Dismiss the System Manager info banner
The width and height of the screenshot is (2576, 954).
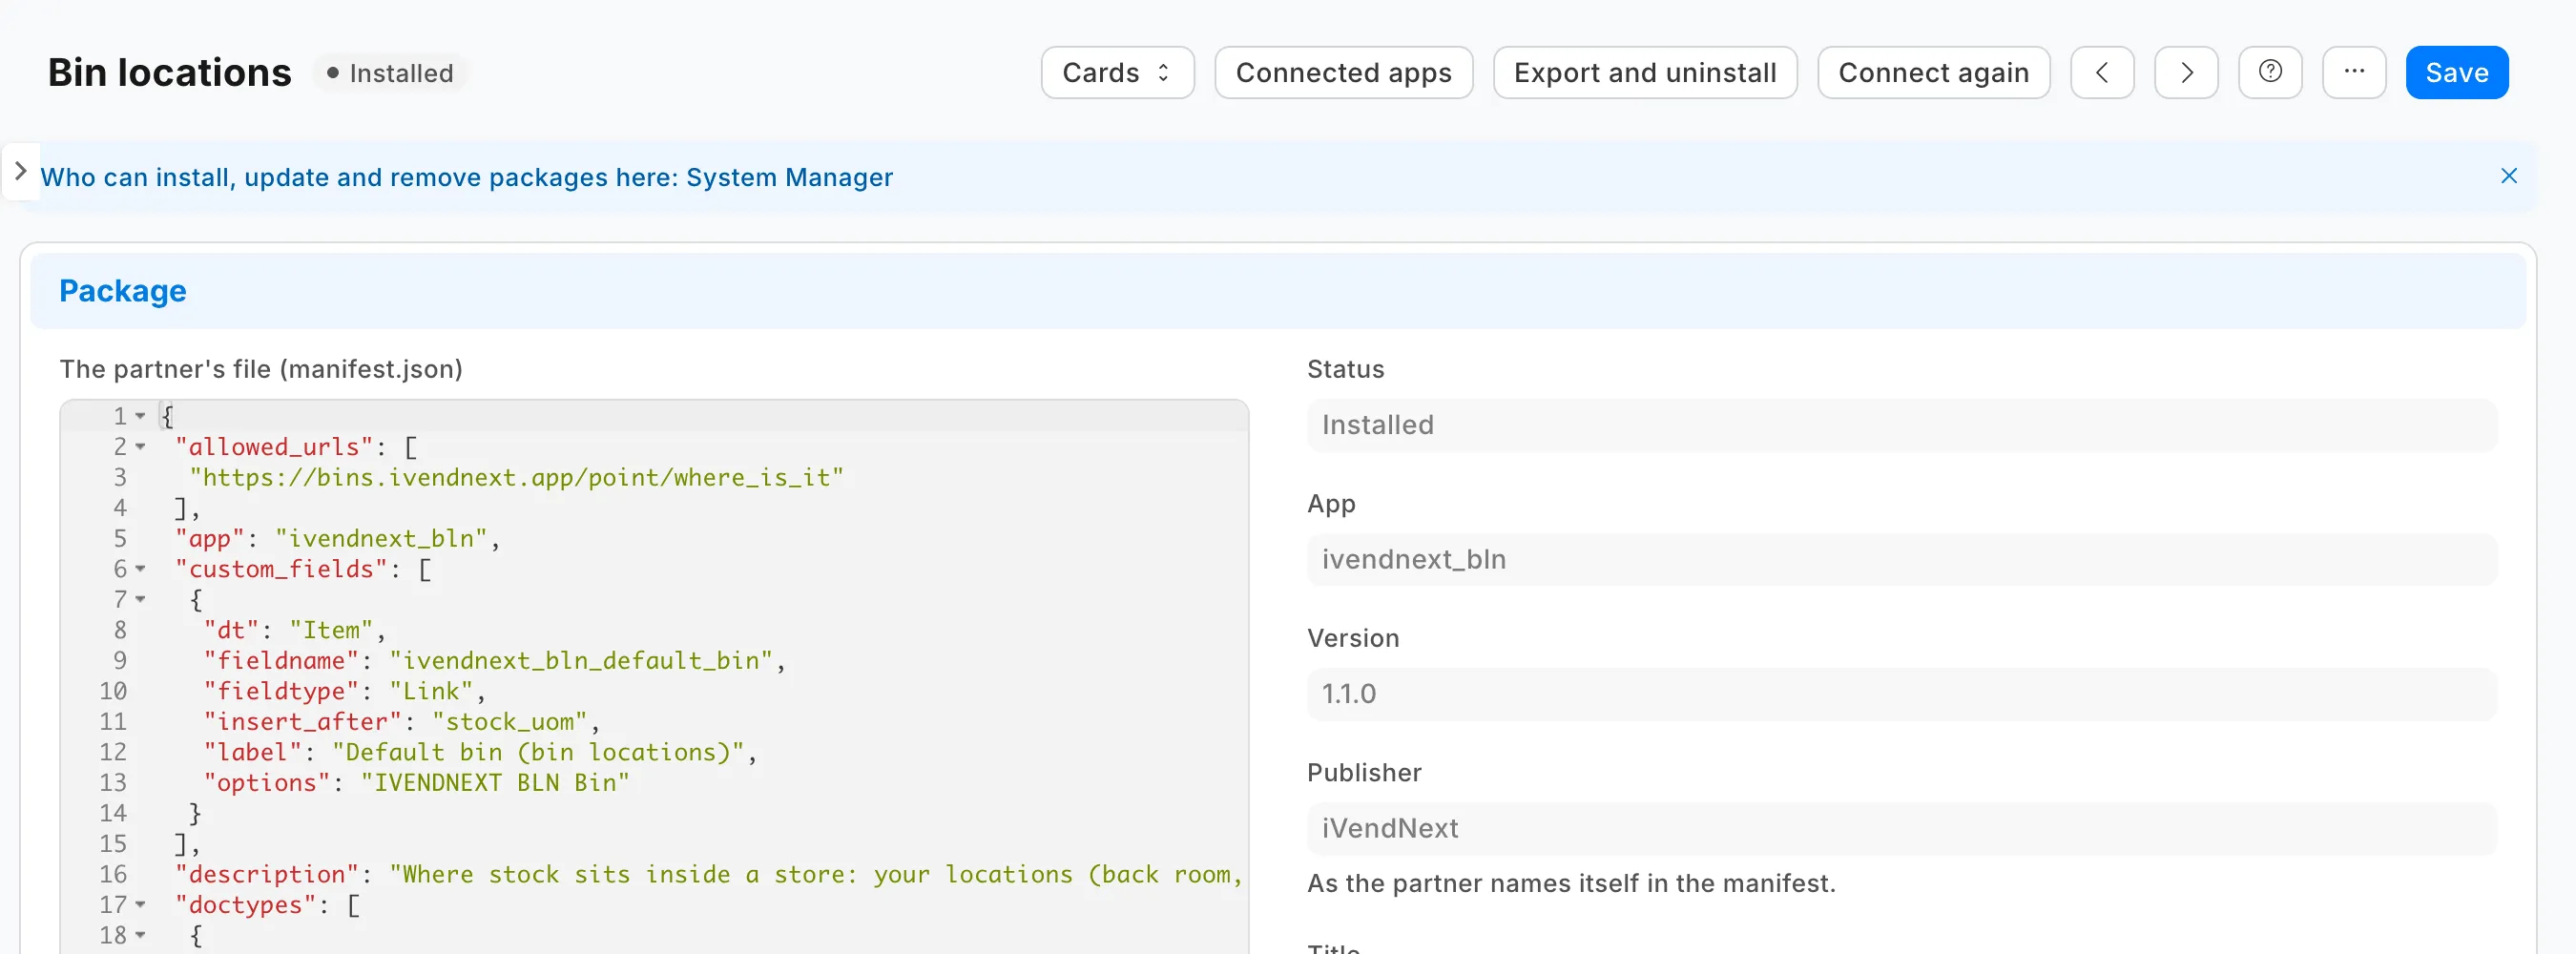pos(2508,176)
